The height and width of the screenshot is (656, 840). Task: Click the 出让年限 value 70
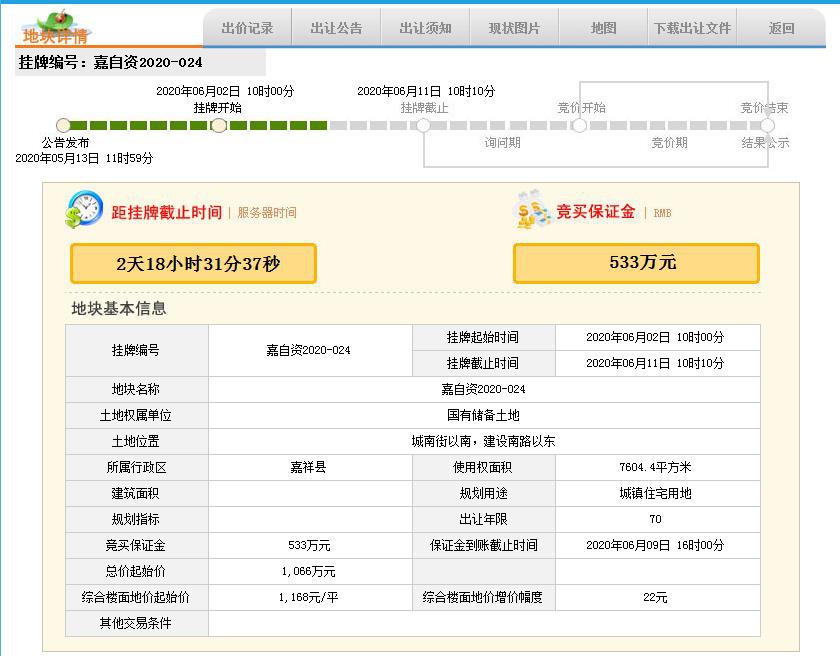(x=657, y=519)
